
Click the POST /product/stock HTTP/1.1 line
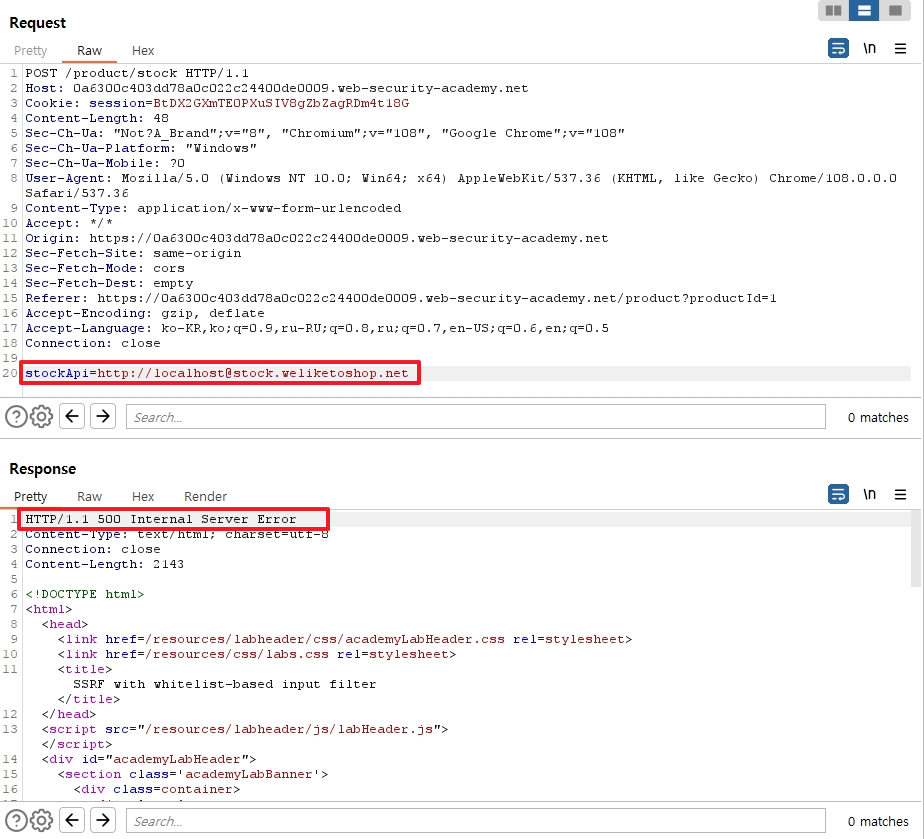click(137, 73)
